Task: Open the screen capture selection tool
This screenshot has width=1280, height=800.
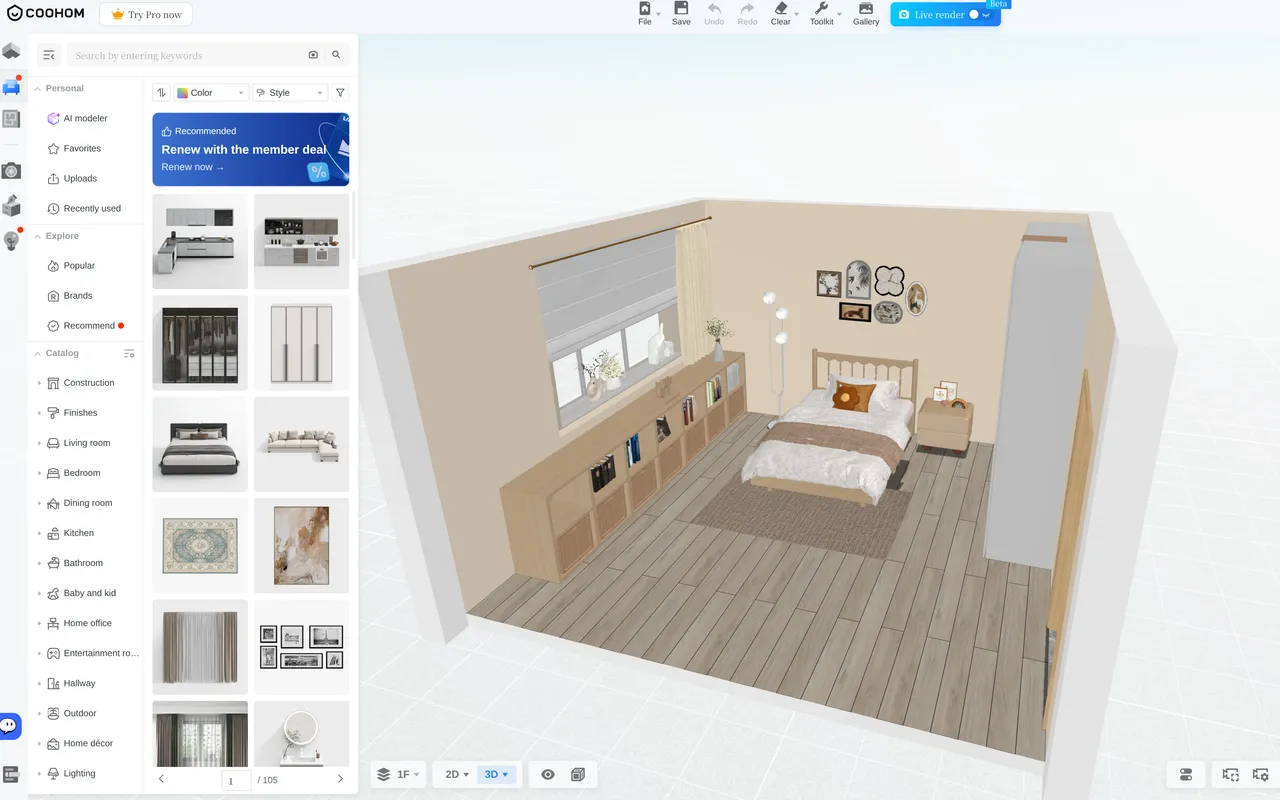Action: click(1230, 774)
